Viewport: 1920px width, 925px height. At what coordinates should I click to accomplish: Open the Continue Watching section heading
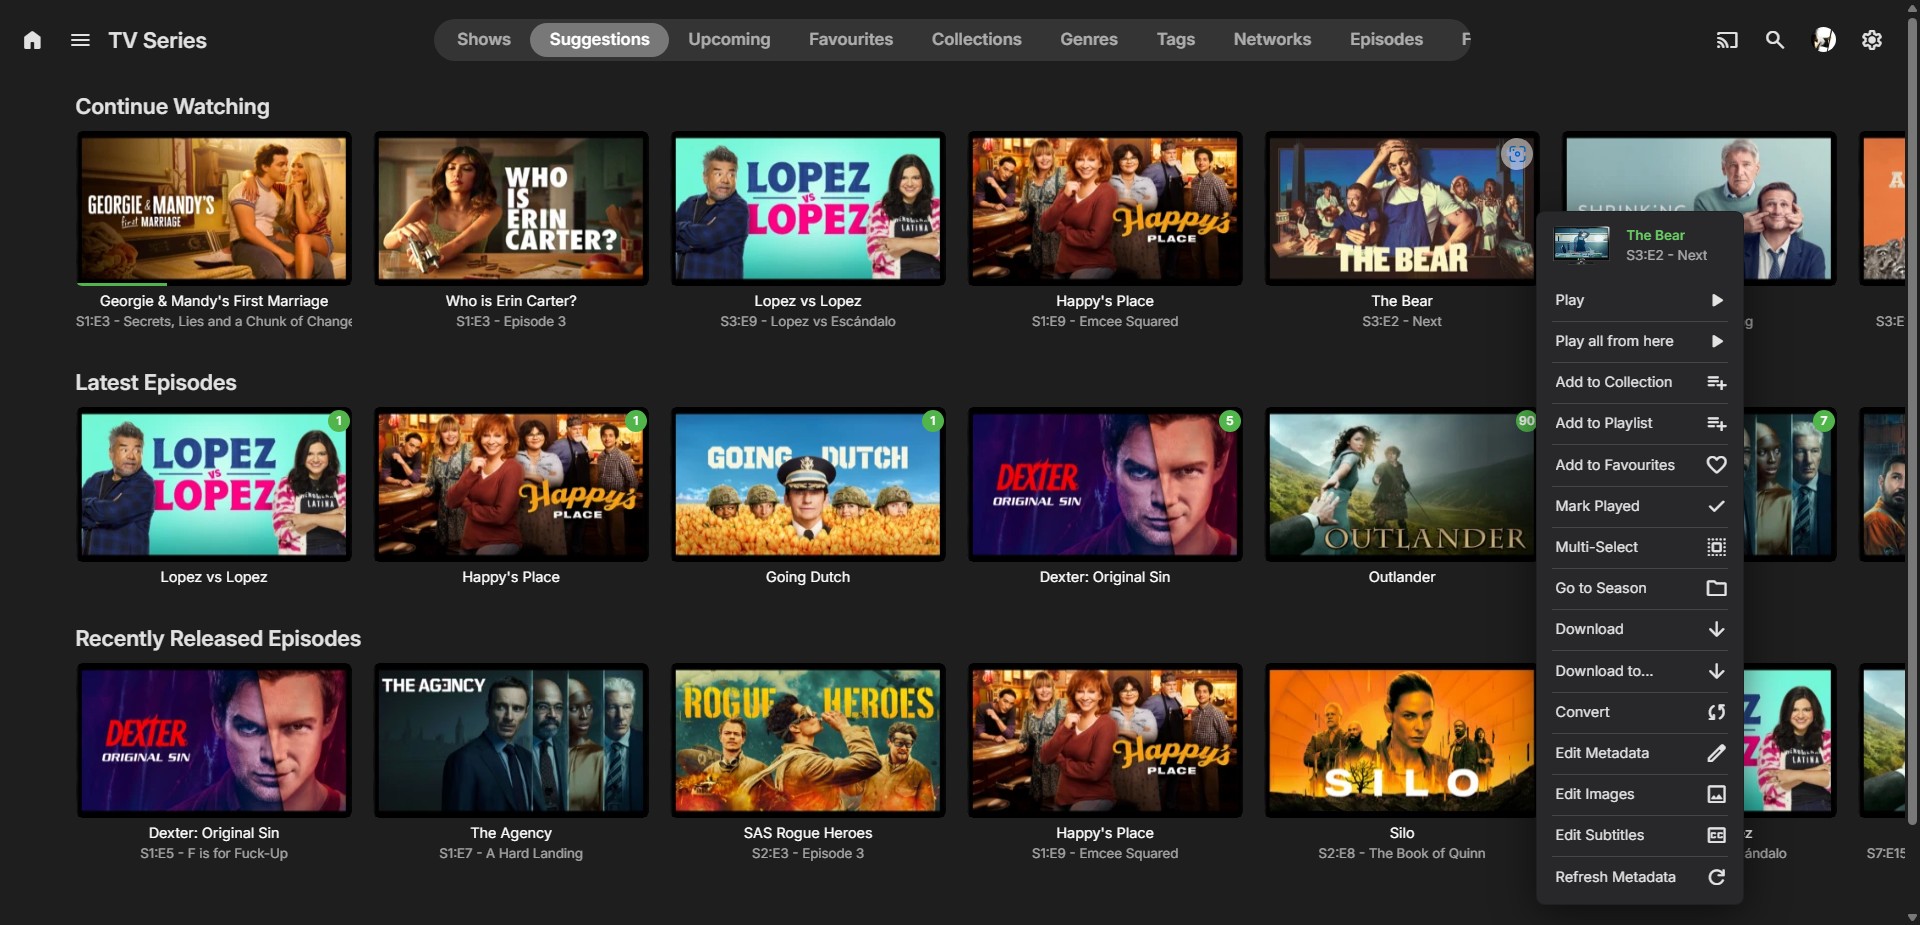click(172, 107)
